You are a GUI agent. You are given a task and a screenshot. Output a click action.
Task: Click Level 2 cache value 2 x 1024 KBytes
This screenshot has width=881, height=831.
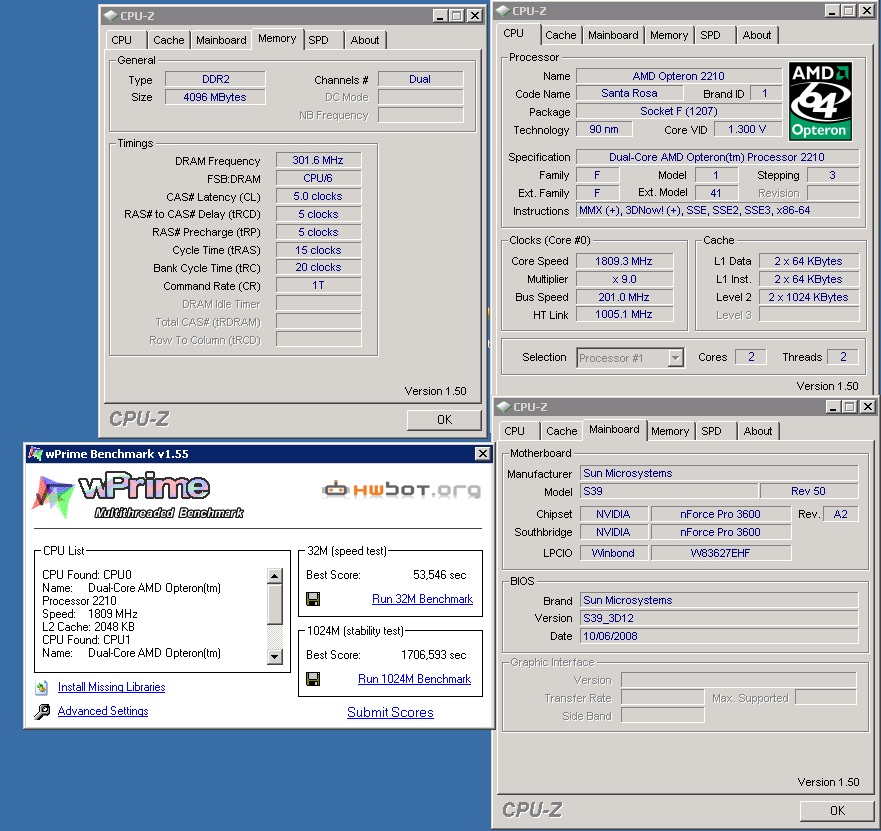click(809, 297)
